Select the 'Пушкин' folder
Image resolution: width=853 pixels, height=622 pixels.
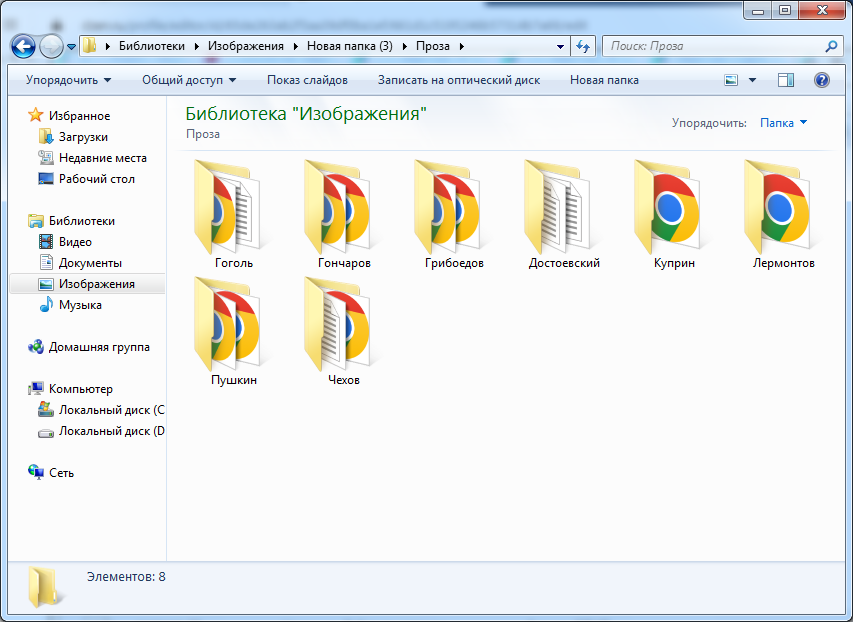pos(234,331)
